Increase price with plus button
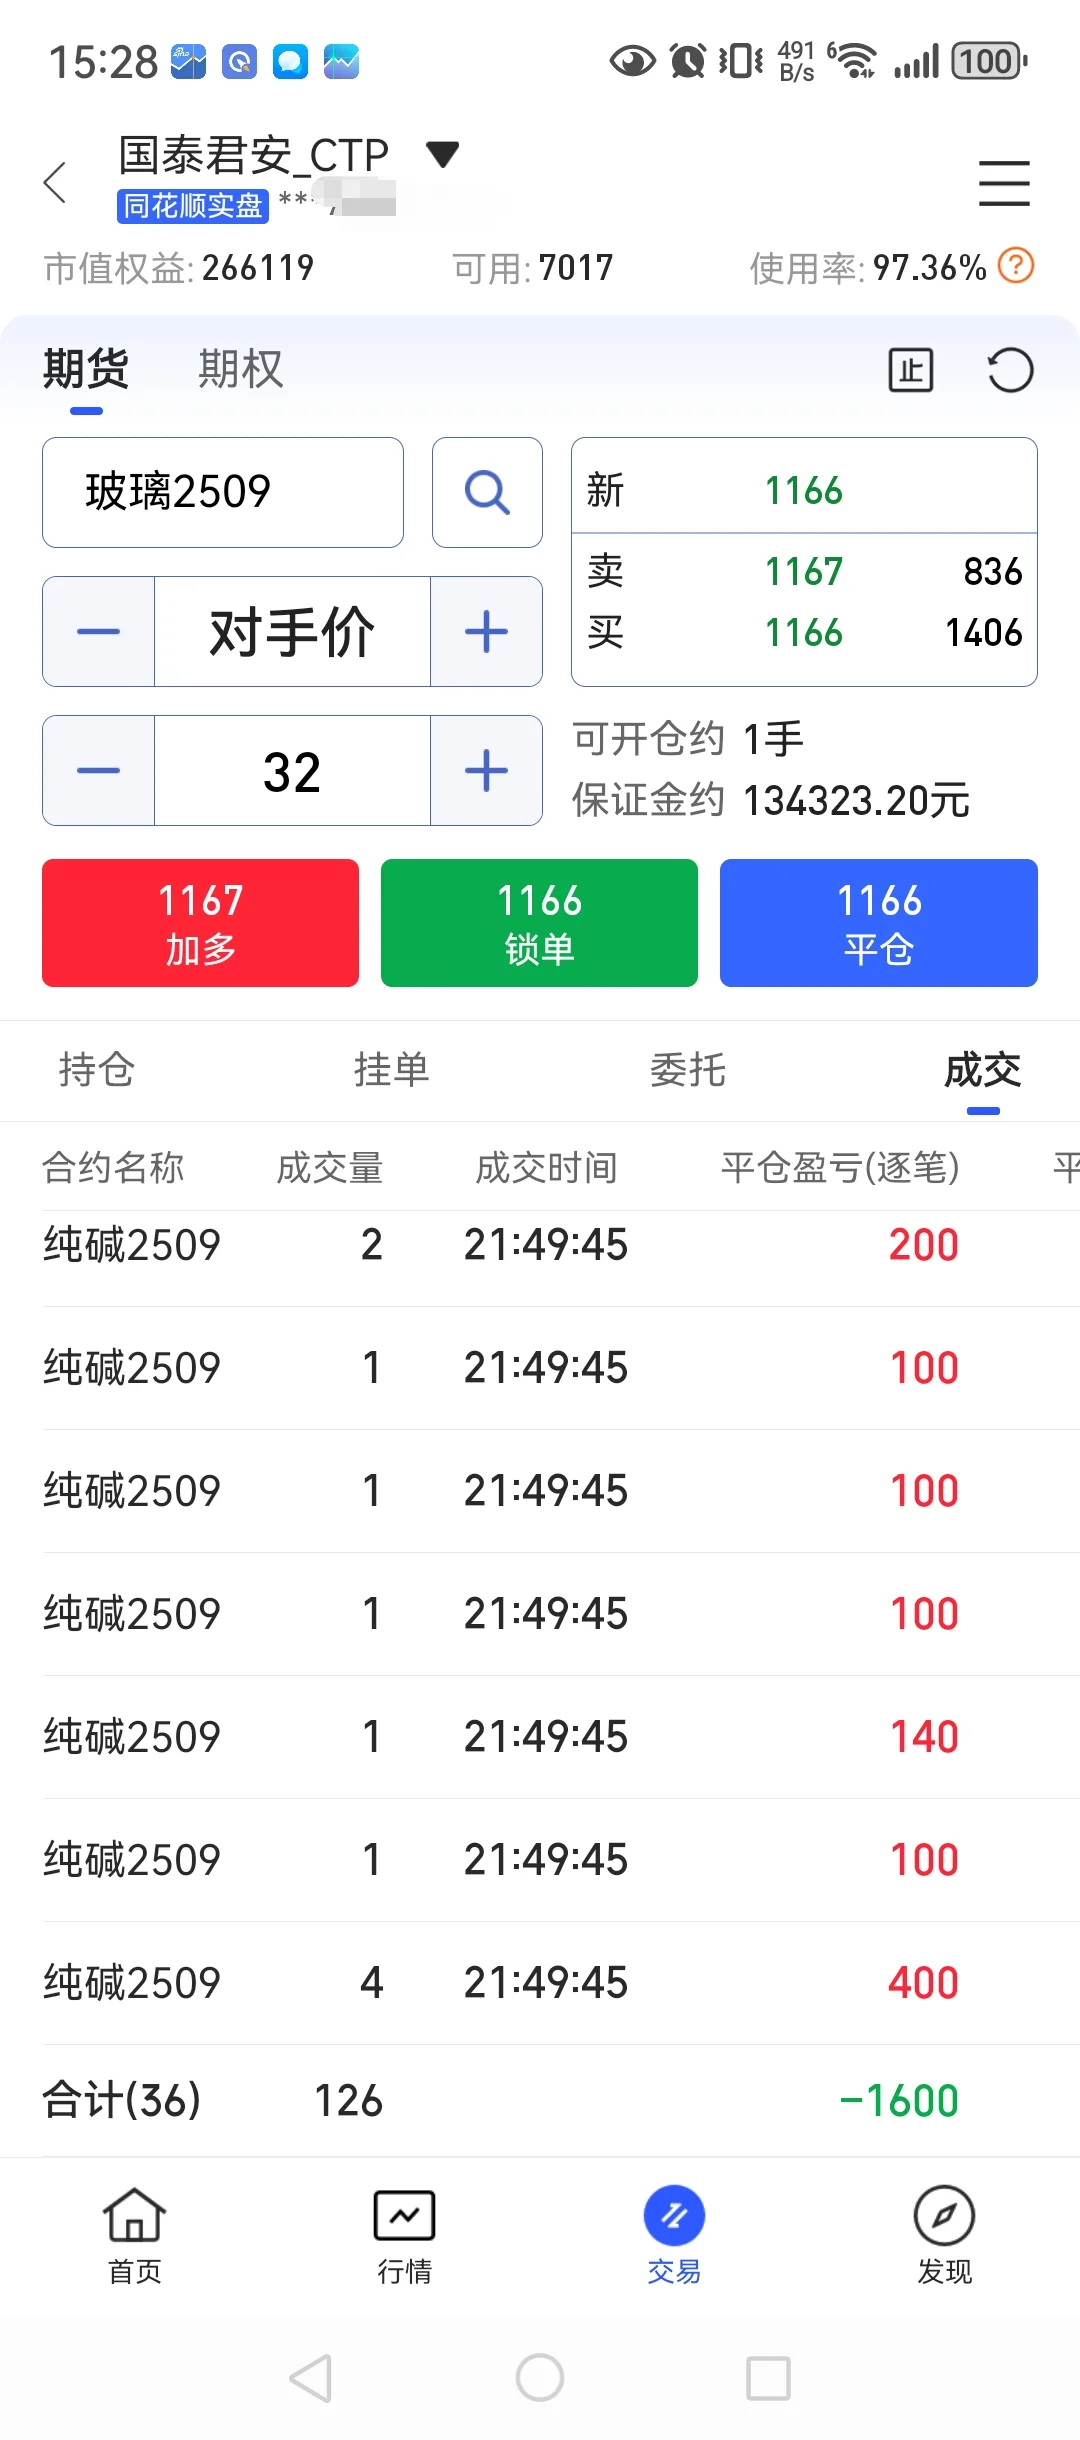This screenshot has height=2440, width=1080. (x=487, y=631)
